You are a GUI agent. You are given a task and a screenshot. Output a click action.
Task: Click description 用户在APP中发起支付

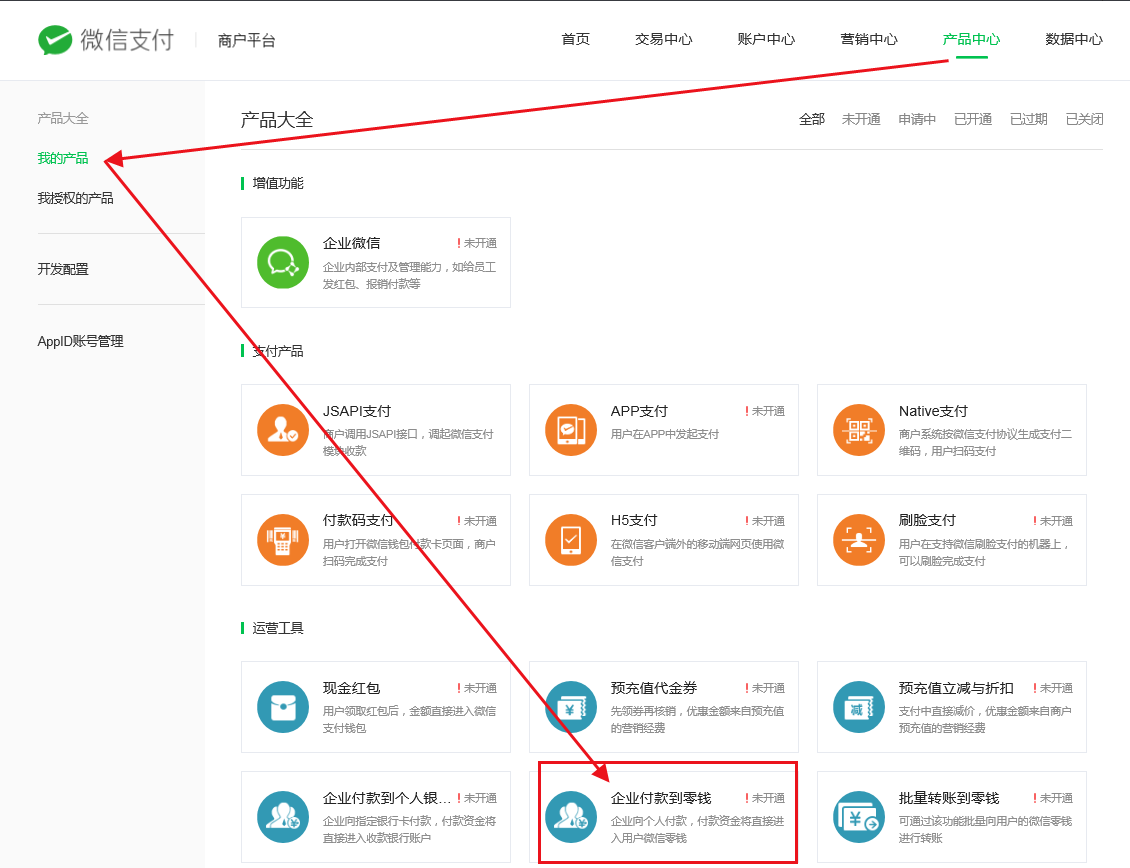pos(664,434)
